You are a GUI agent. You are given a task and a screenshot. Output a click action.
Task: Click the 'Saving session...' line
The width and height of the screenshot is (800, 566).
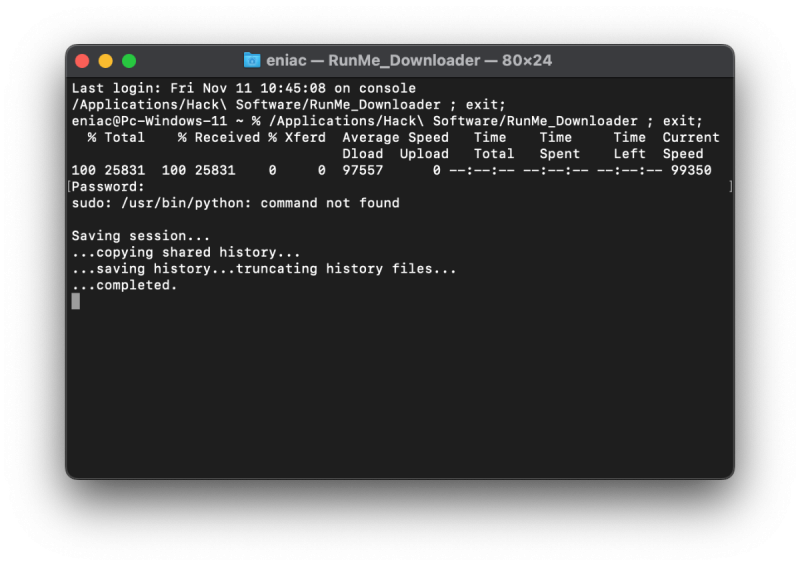pyautogui.click(x=140, y=236)
